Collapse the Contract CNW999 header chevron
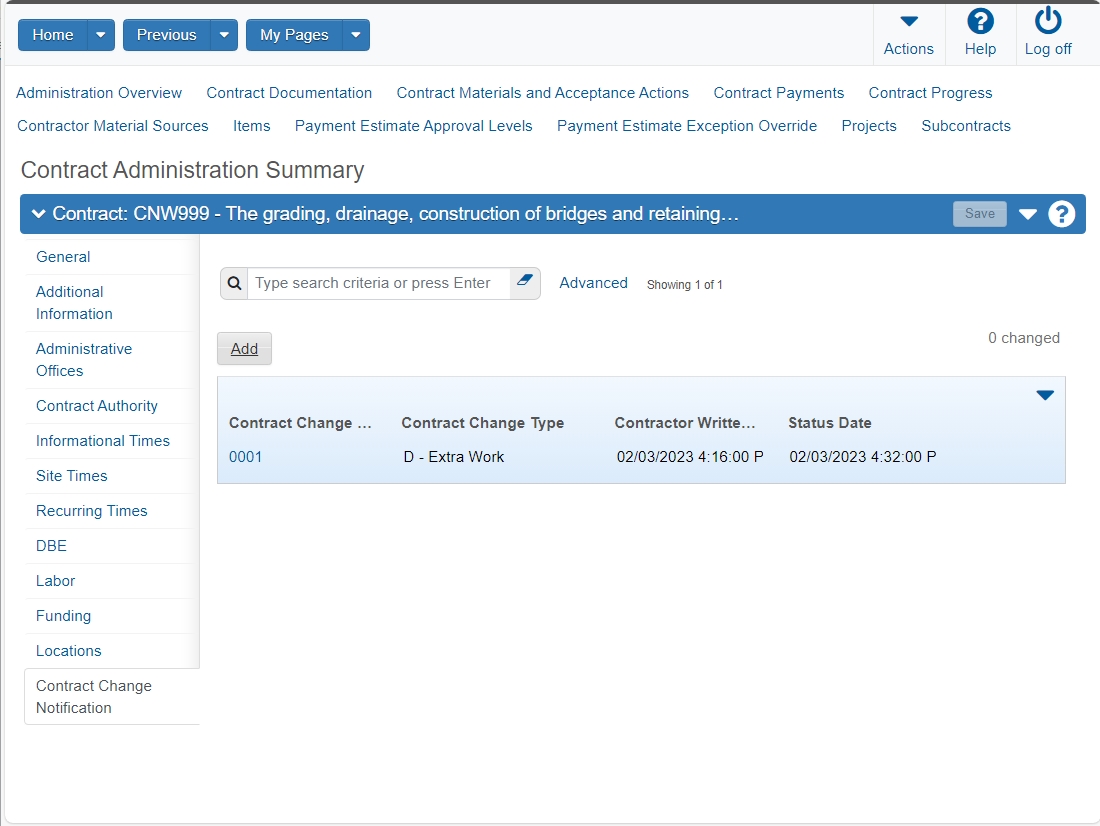This screenshot has height=826, width=1100. click(39, 214)
